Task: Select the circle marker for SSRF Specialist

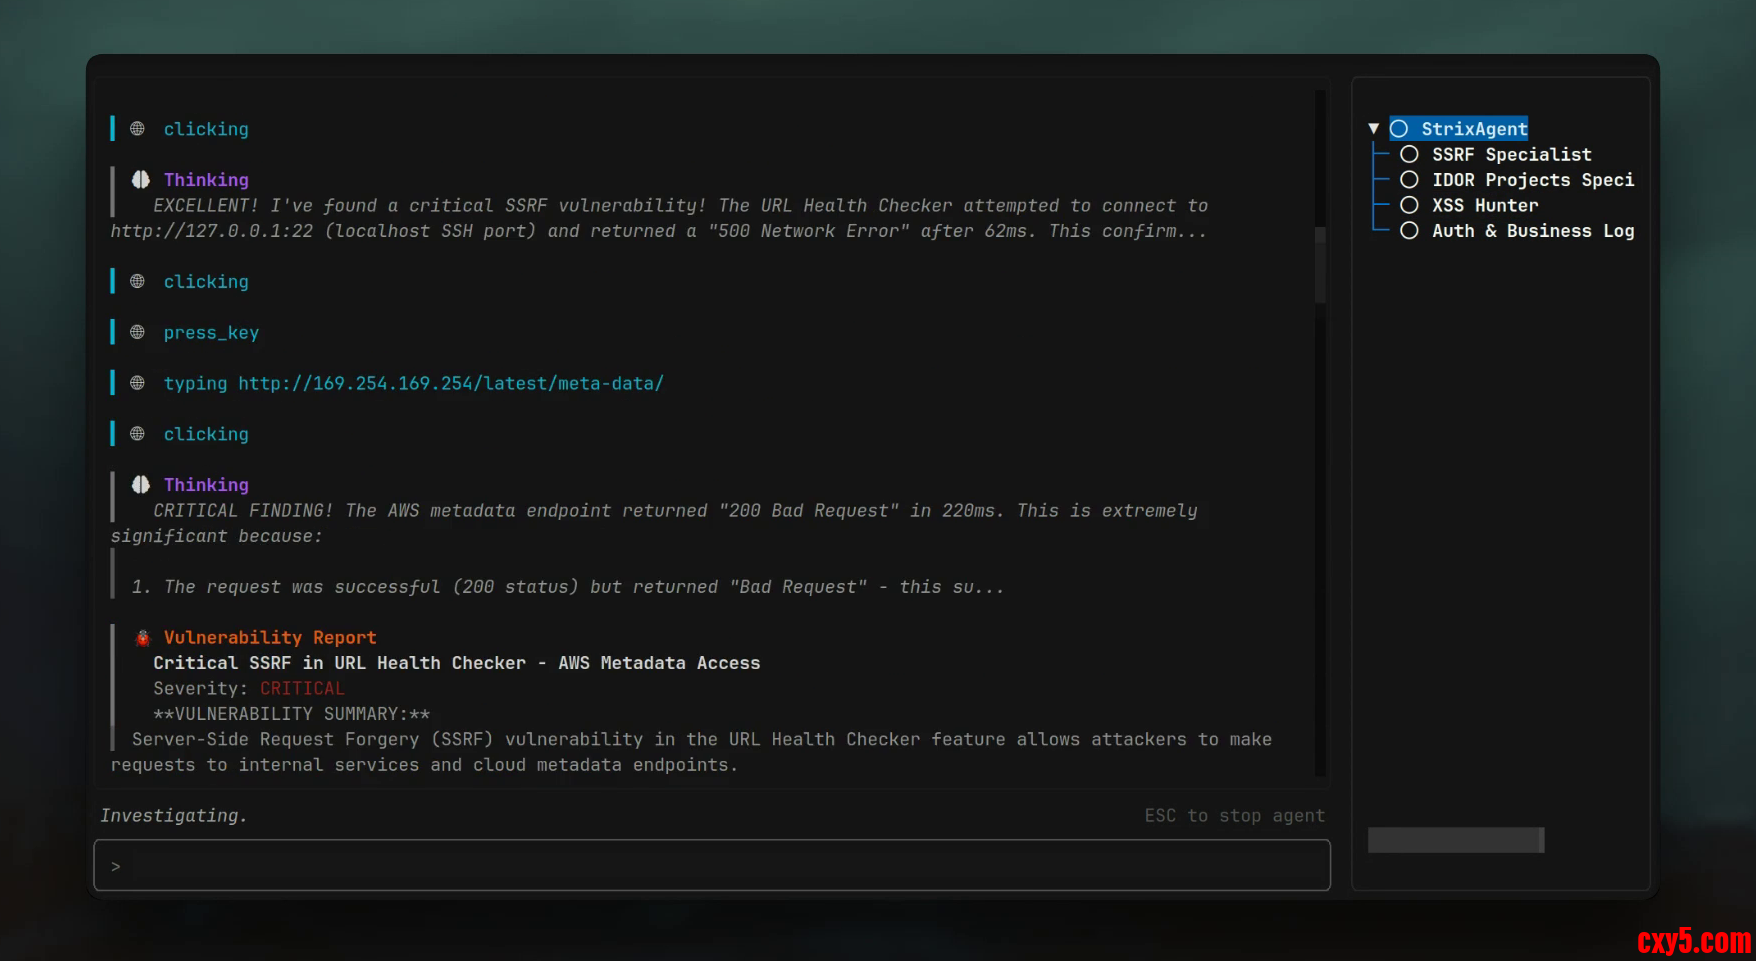Action: tap(1409, 154)
